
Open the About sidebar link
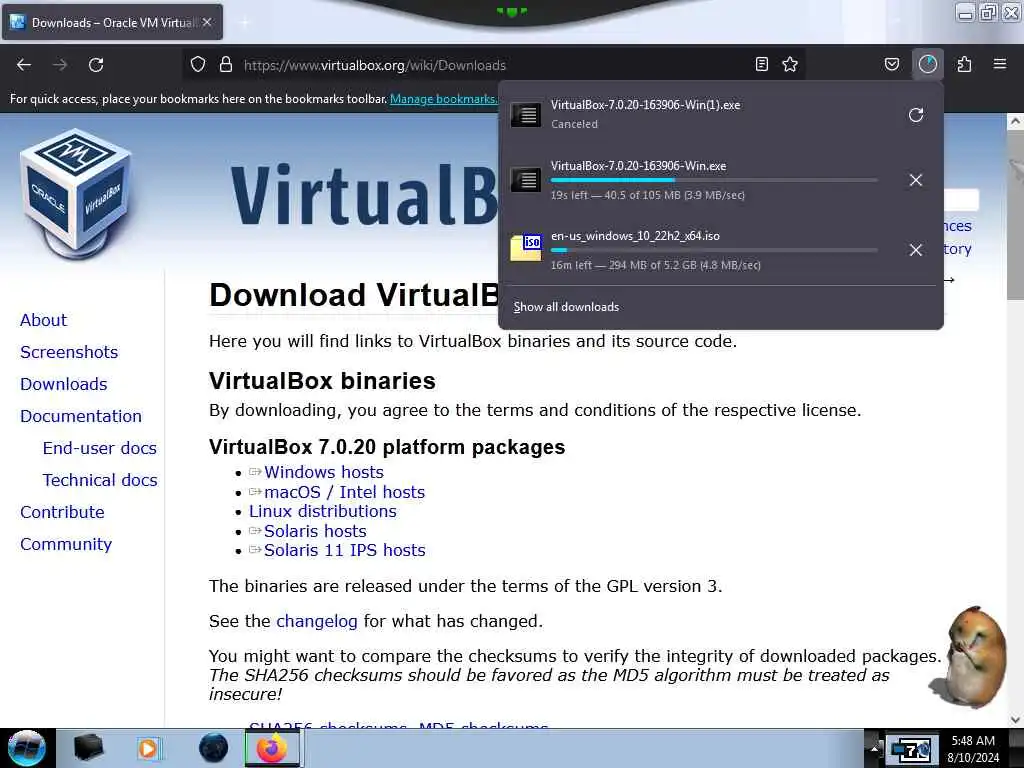point(43,320)
